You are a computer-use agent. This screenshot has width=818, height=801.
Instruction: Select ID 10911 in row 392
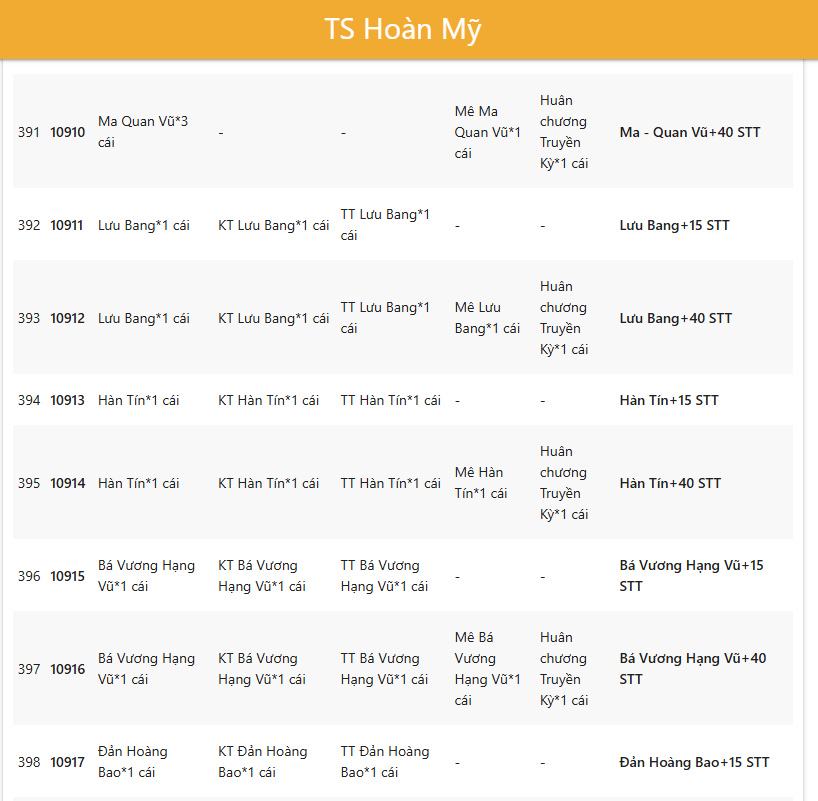coord(68,225)
